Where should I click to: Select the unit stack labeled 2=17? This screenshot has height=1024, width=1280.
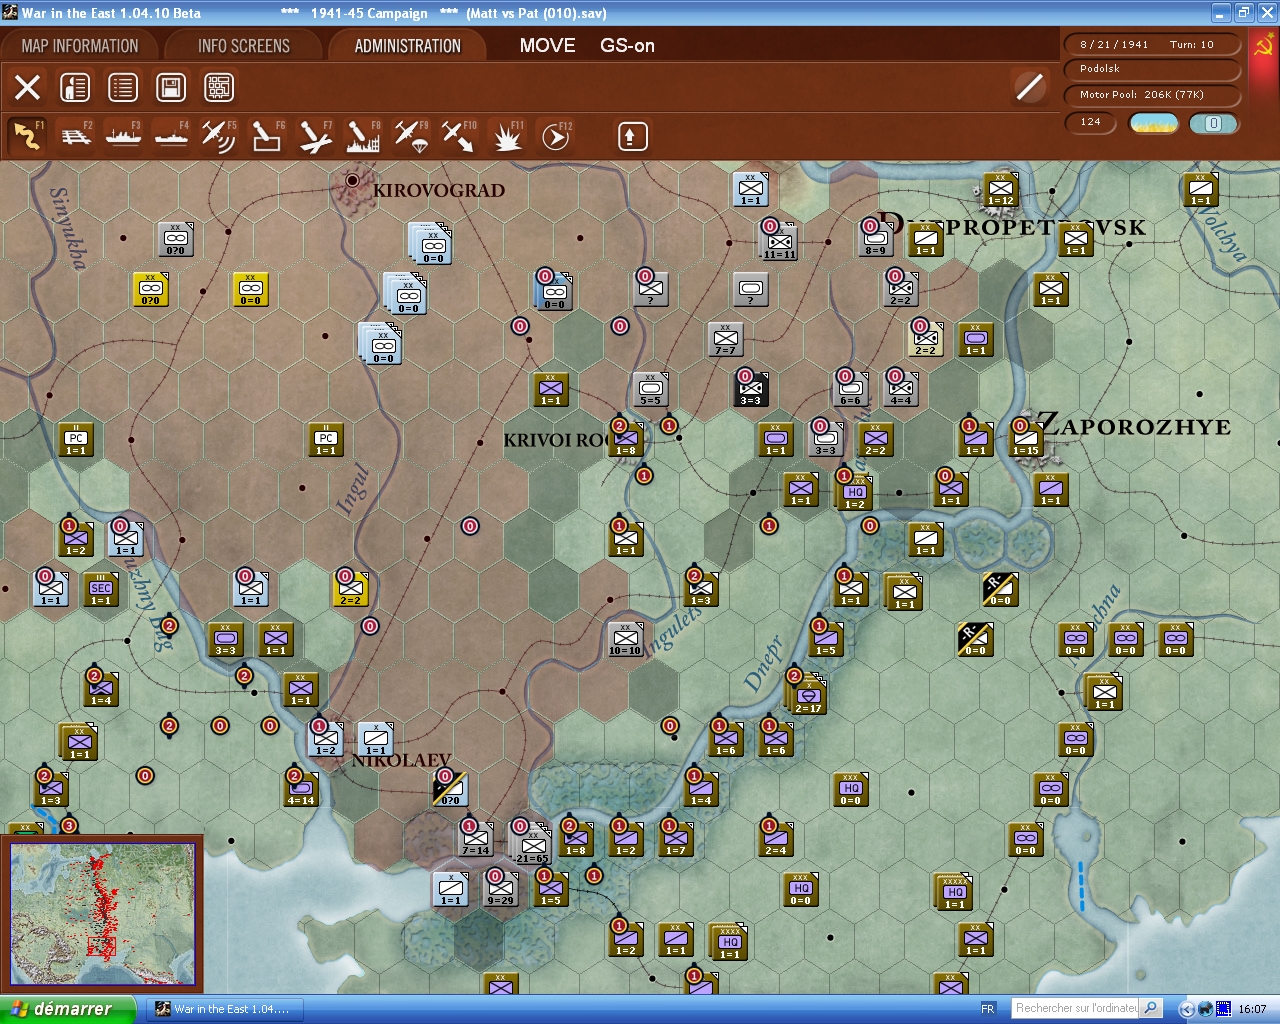click(x=807, y=693)
